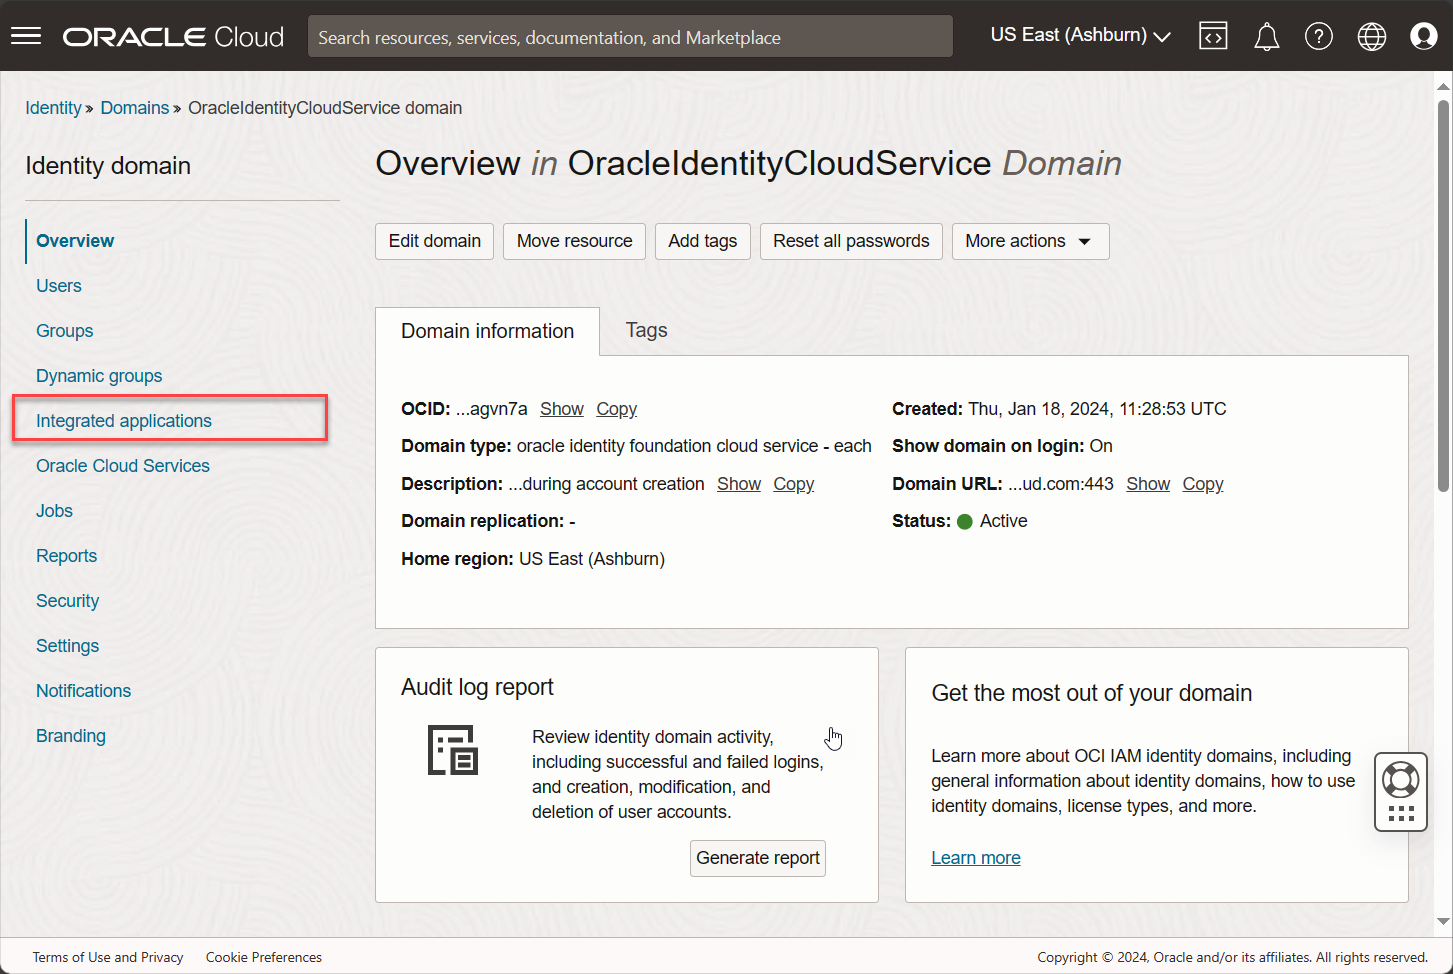
Task: Open the user profile avatar icon
Action: (1423, 36)
